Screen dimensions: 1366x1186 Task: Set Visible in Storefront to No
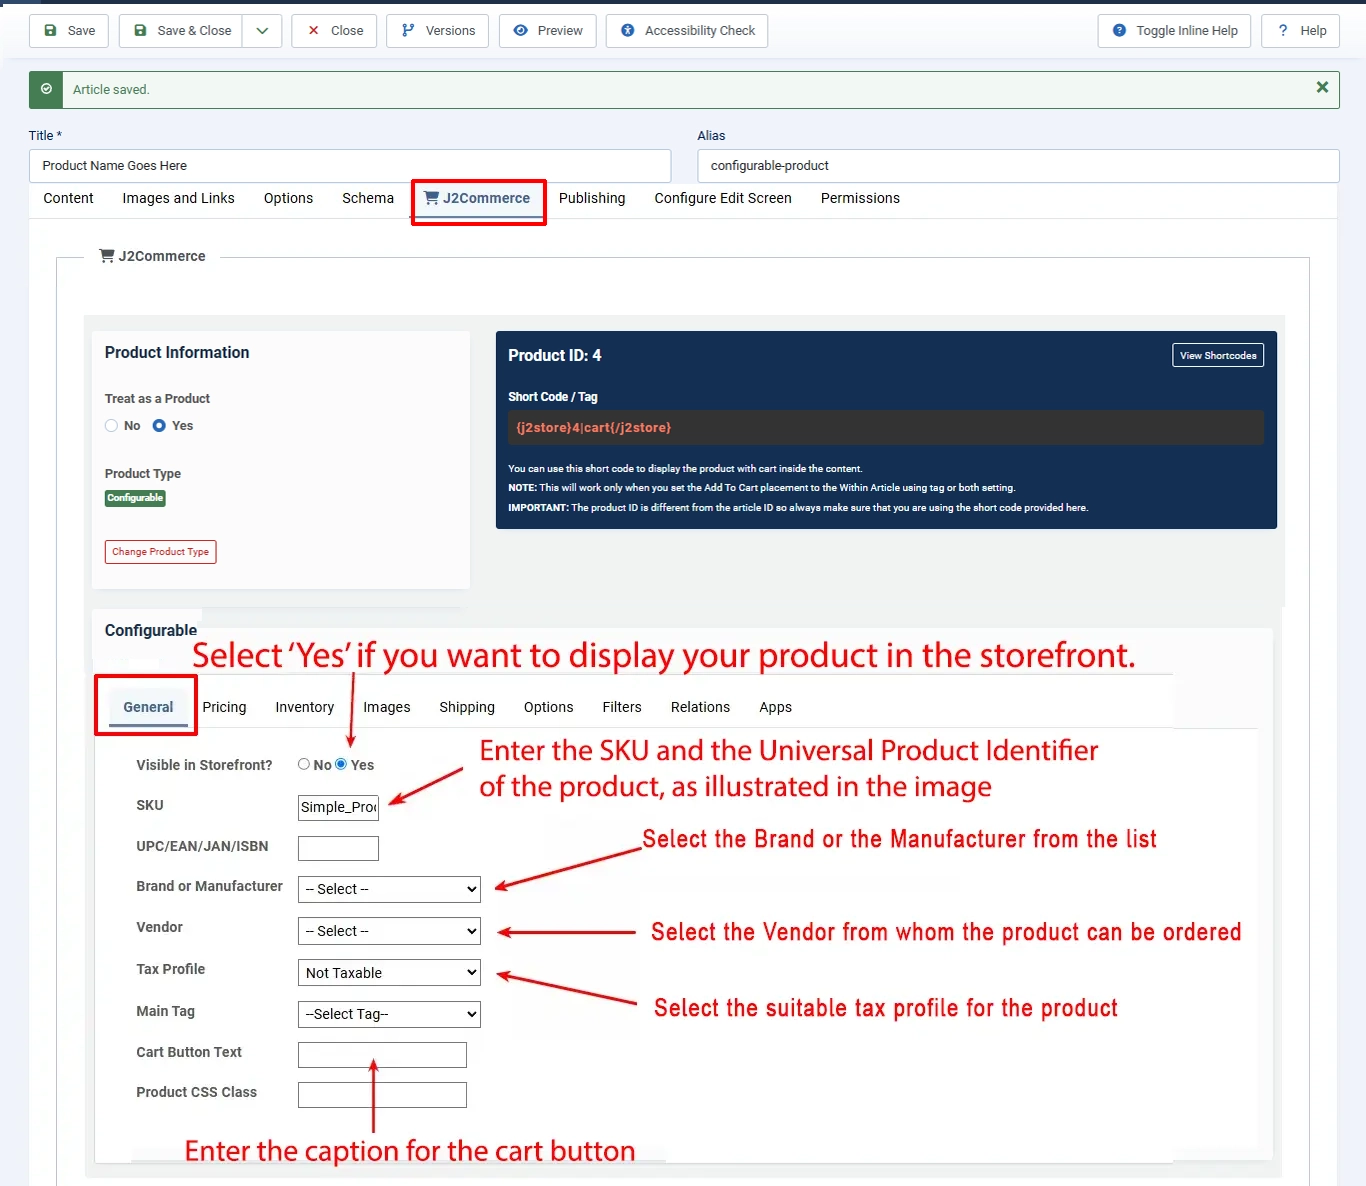(304, 764)
